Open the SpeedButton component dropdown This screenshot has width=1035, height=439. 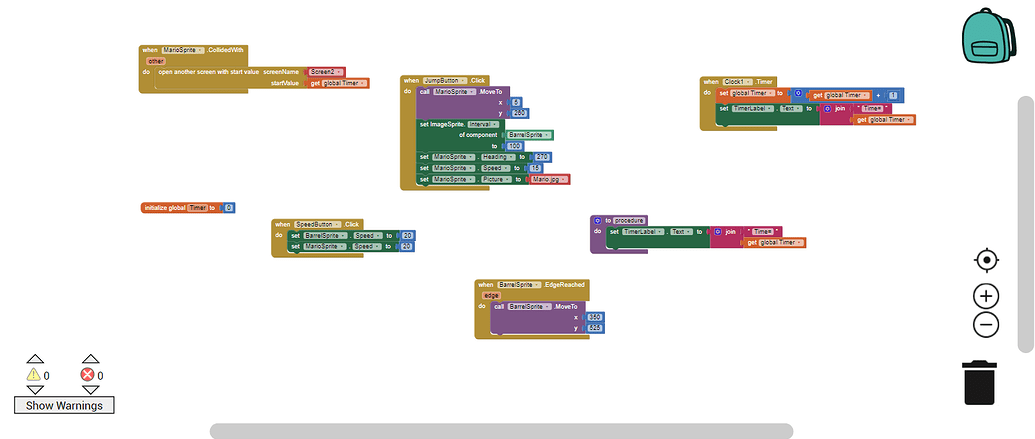317,224
